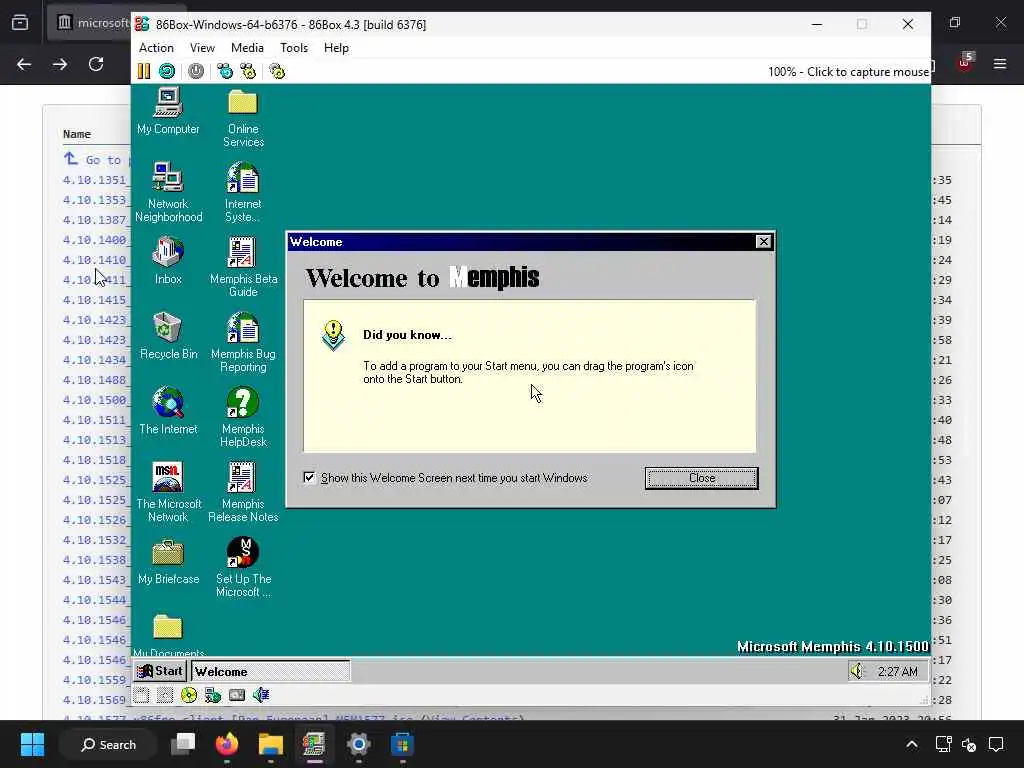Viewport: 1024px width, 768px height.
Task: Open 4.10.1387 entry in browser list
Action: (95, 219)
